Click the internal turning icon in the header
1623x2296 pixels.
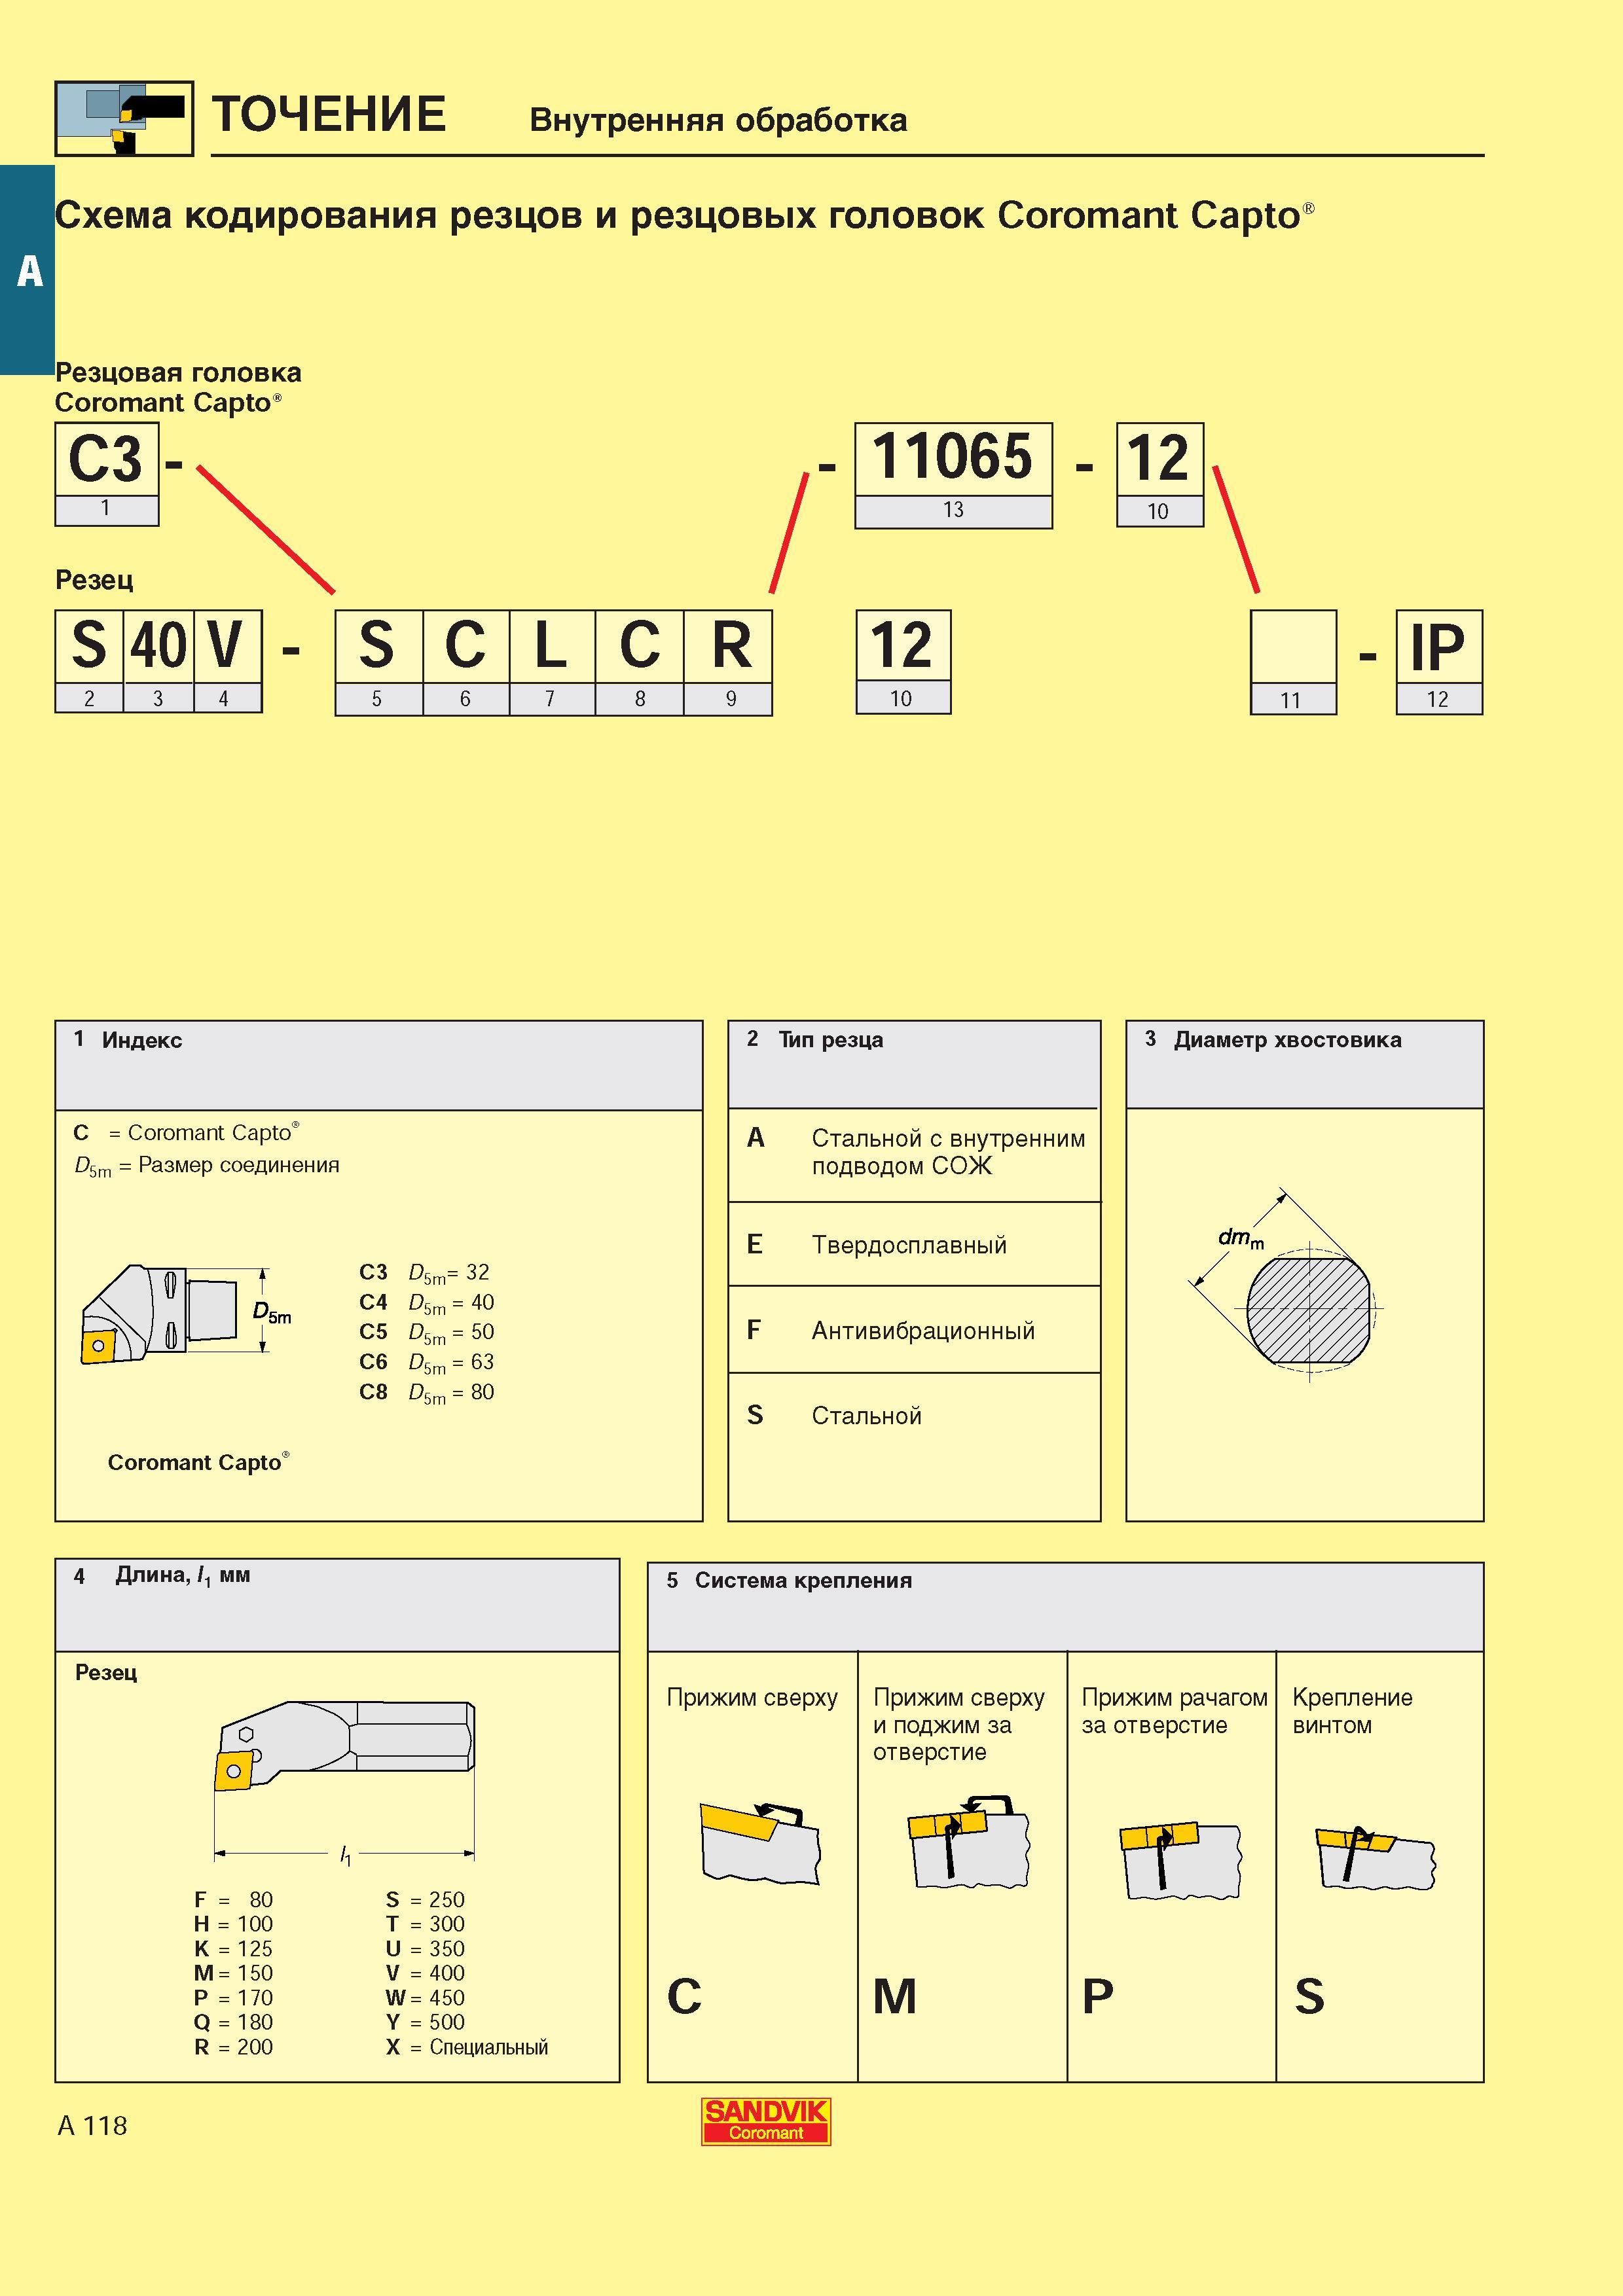coord(124,118)
